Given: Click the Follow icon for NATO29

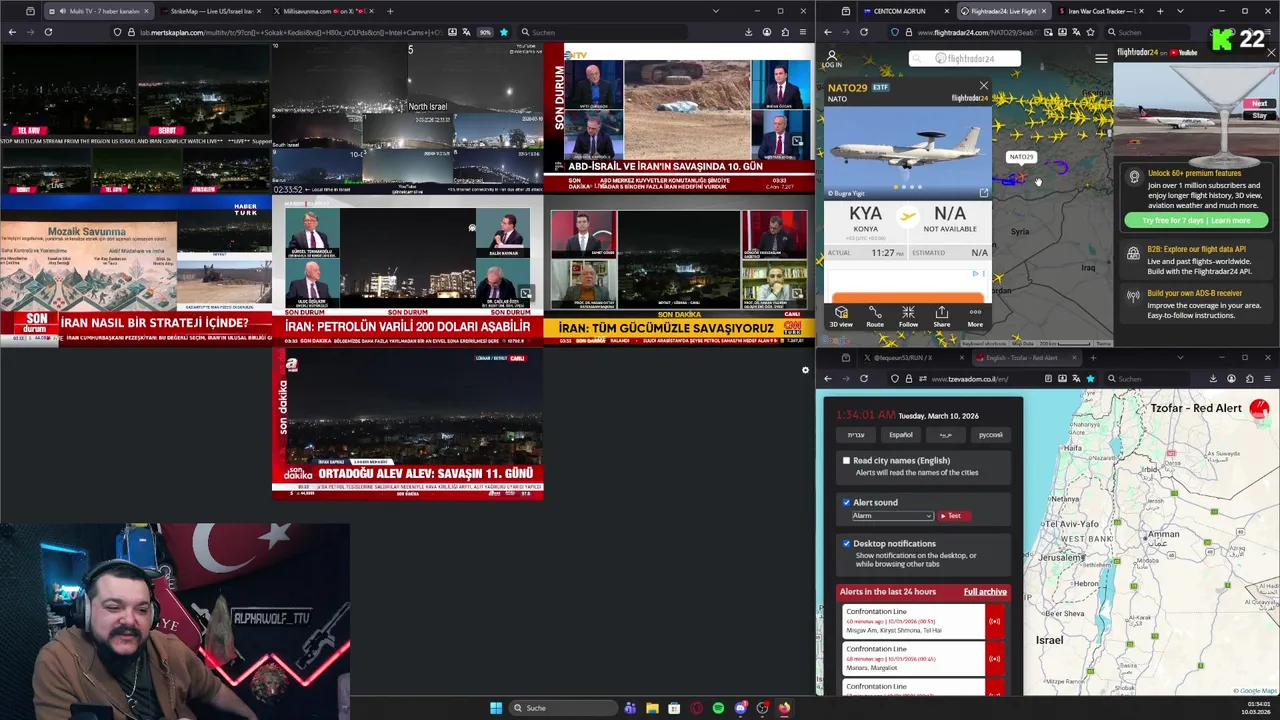Looking at the screenshot, I should click(908, 317).
